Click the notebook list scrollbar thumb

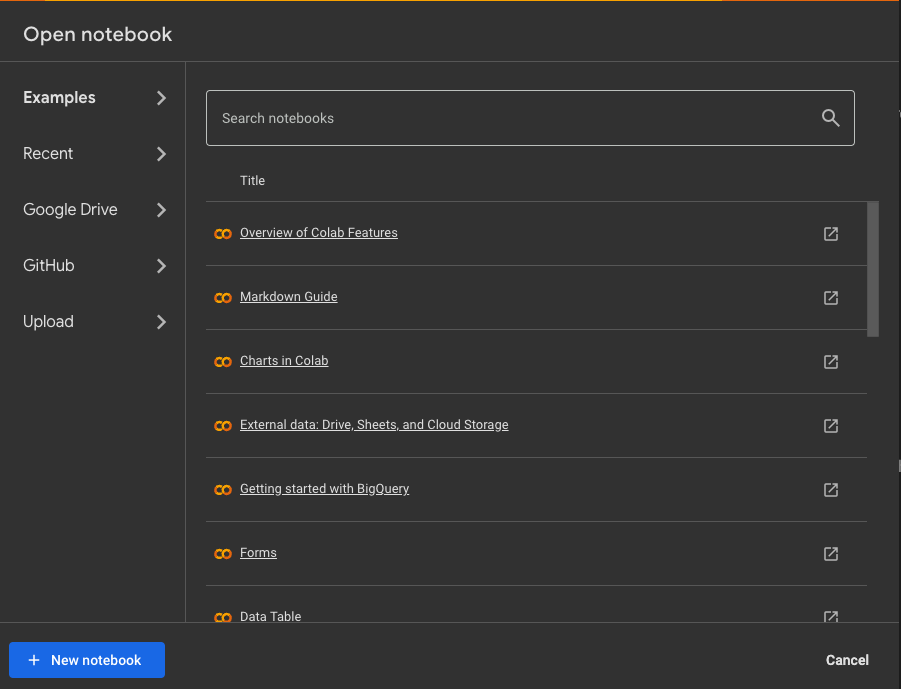pos(873,269)
